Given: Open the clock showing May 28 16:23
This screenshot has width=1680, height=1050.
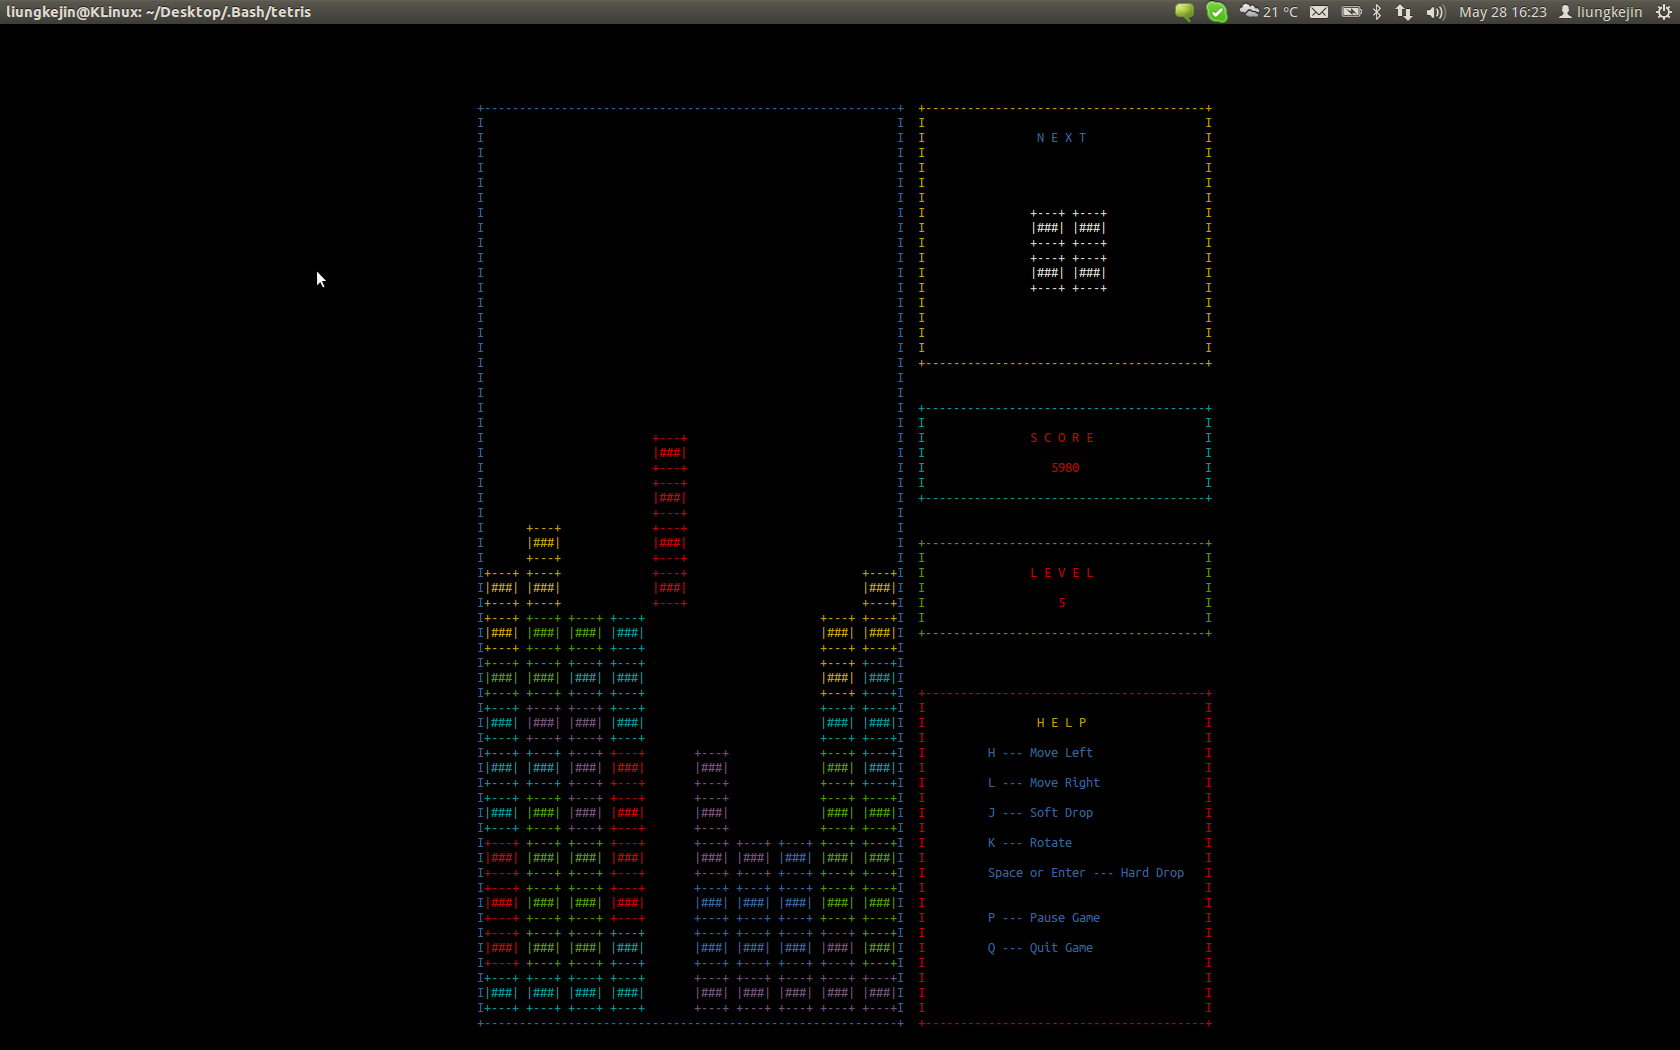Looking at the screenshot, I should 1502,12.
